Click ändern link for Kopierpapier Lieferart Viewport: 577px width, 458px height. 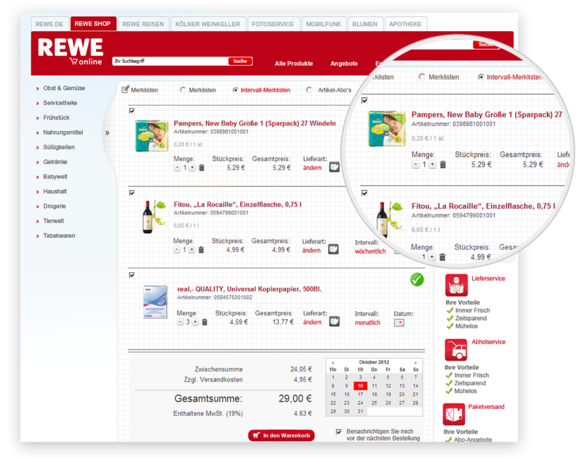pos(312,322)
